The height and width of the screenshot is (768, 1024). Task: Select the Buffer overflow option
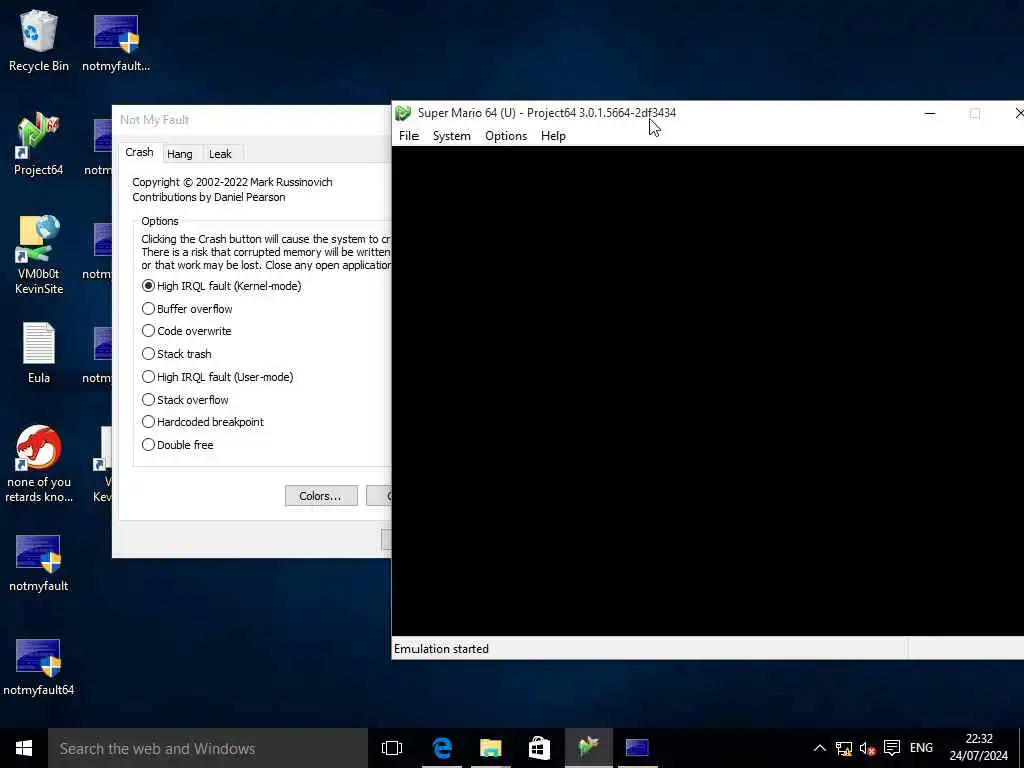click(x=187, y=309)
